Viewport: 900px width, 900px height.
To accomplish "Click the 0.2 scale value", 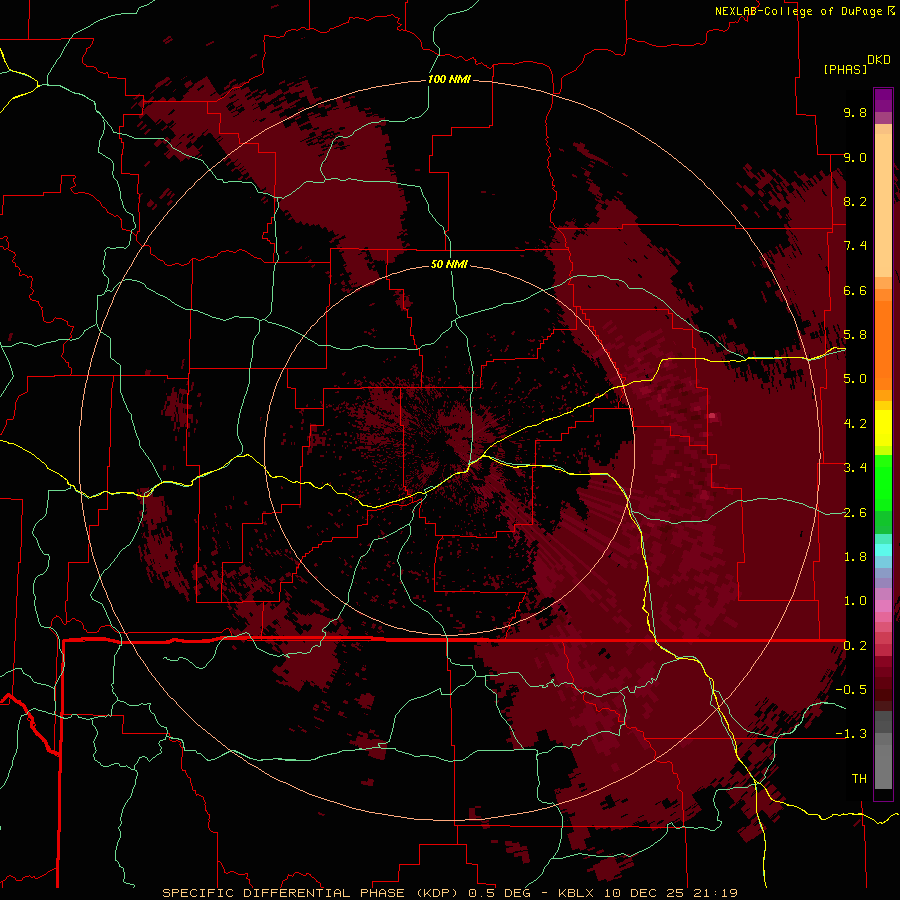I will 855,646.
